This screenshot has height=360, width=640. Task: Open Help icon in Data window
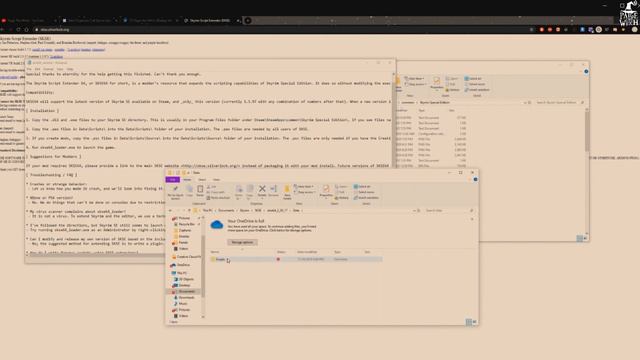[476, 180]
